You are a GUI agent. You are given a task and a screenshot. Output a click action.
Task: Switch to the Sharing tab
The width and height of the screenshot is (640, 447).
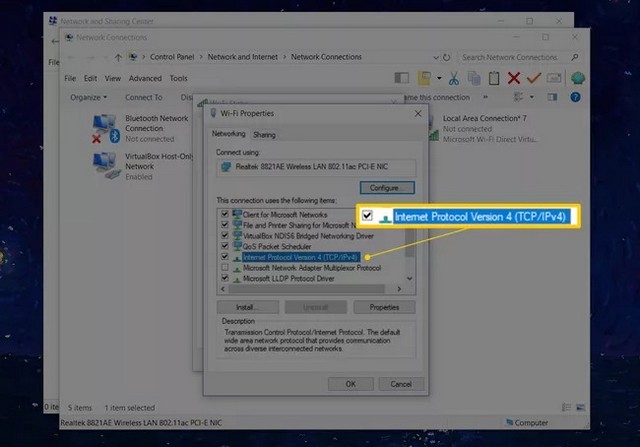(264, 134)
